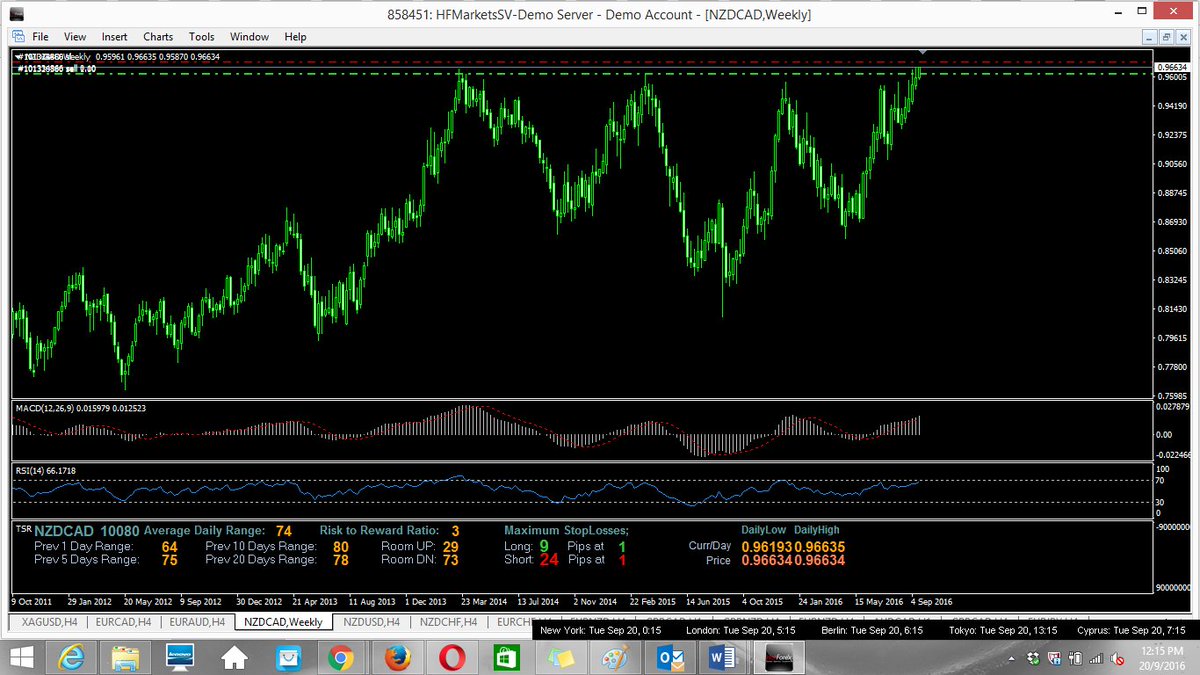Show hidden system tray icons
Screen dimensions: 1200x675
click(x=1014, y=658)
